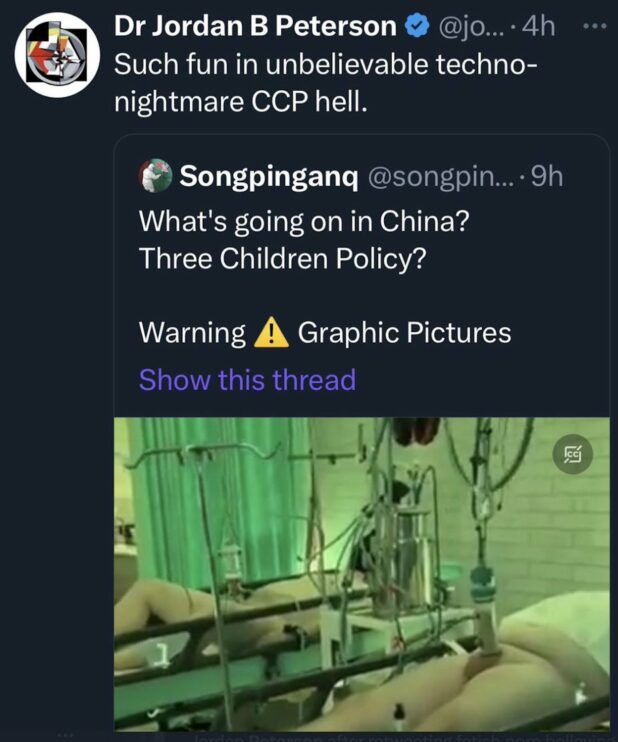Open the "Dr Jordan B Peterson" display name
The height and width of the screenshot is (742, 618).
(x=256, y=27)
